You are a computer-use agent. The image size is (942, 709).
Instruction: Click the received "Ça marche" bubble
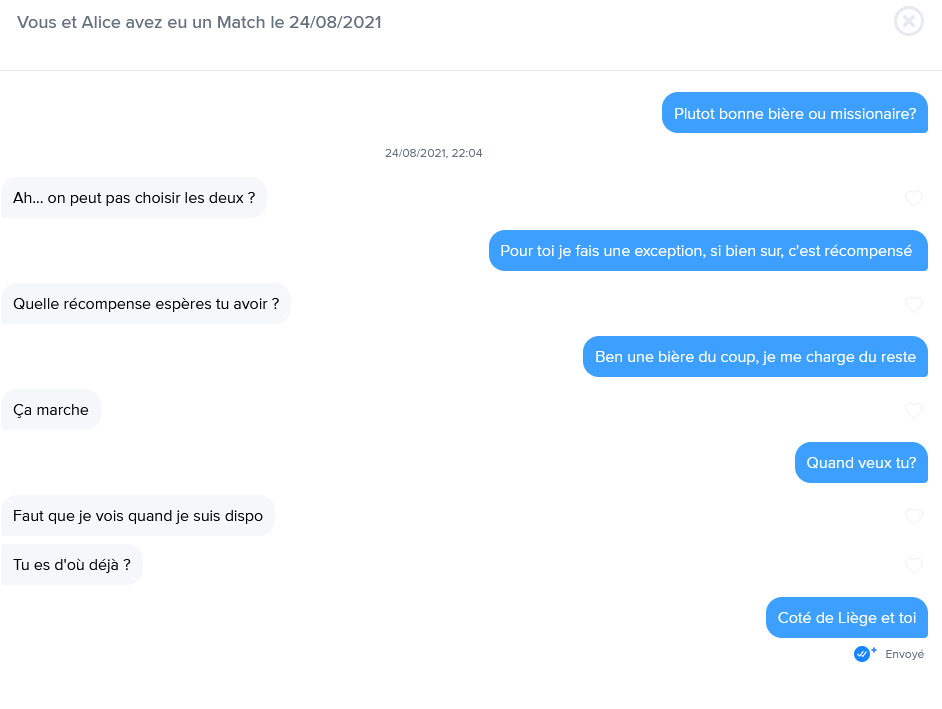pos(51,410)
